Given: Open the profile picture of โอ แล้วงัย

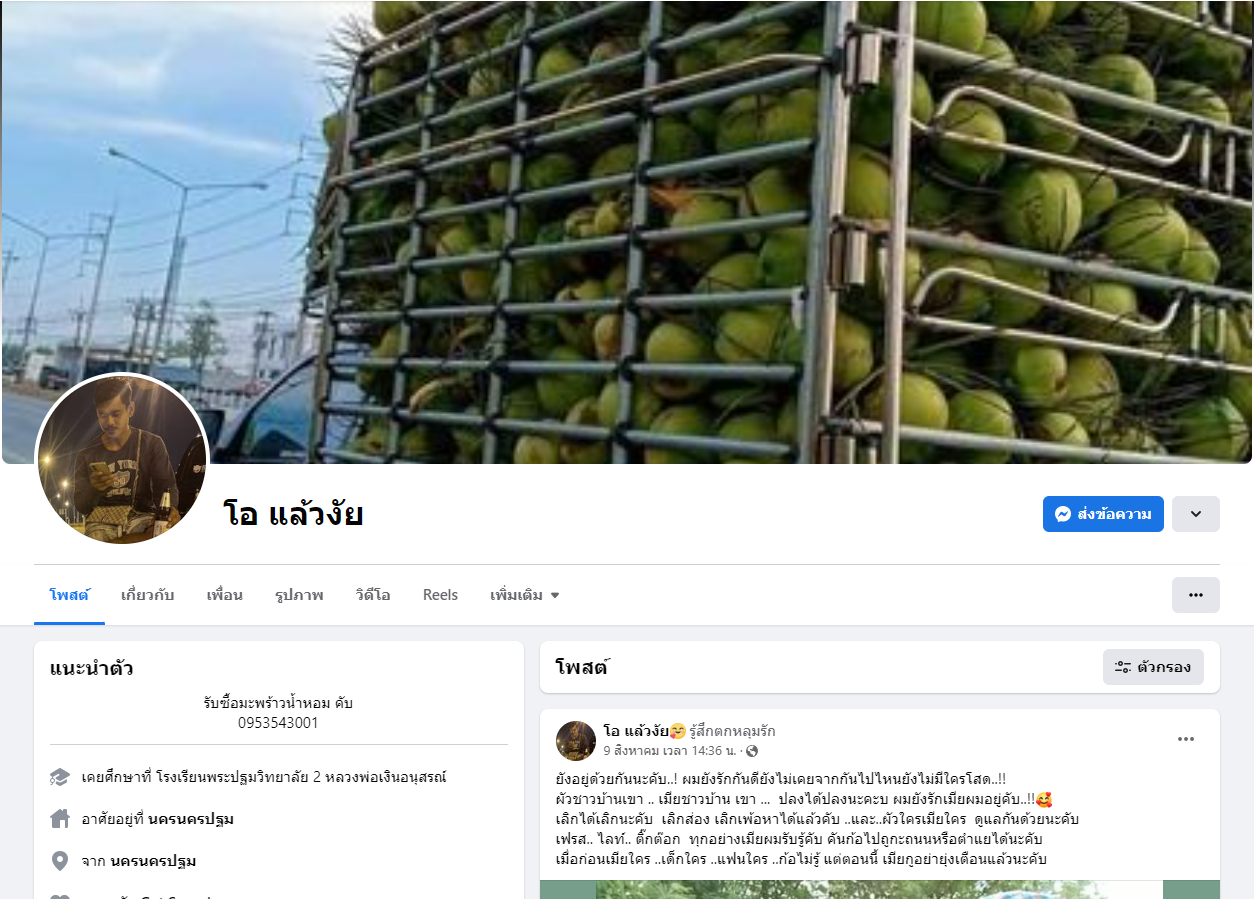Looking at the screenshot, I should pyautogui.click(x=122, y=460).
